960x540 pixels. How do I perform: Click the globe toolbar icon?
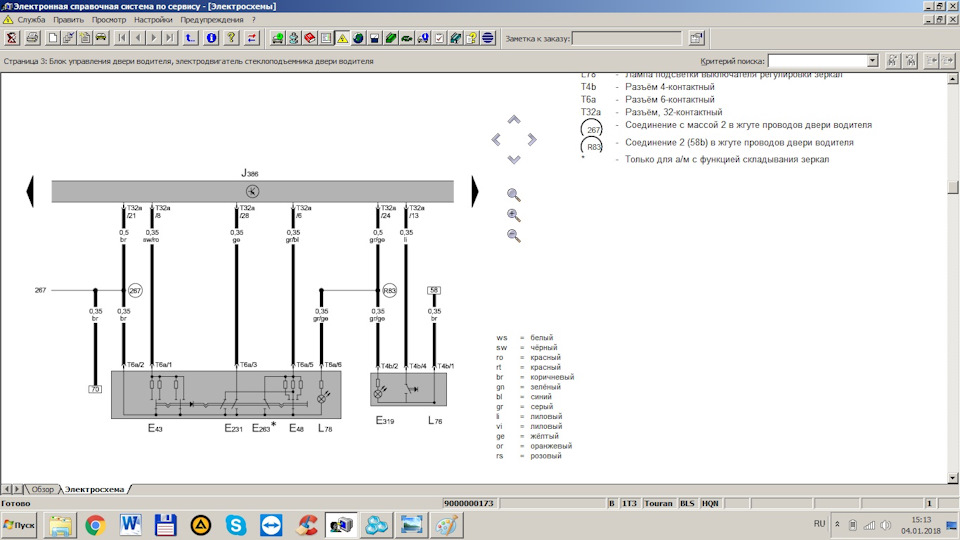[358, 38]
